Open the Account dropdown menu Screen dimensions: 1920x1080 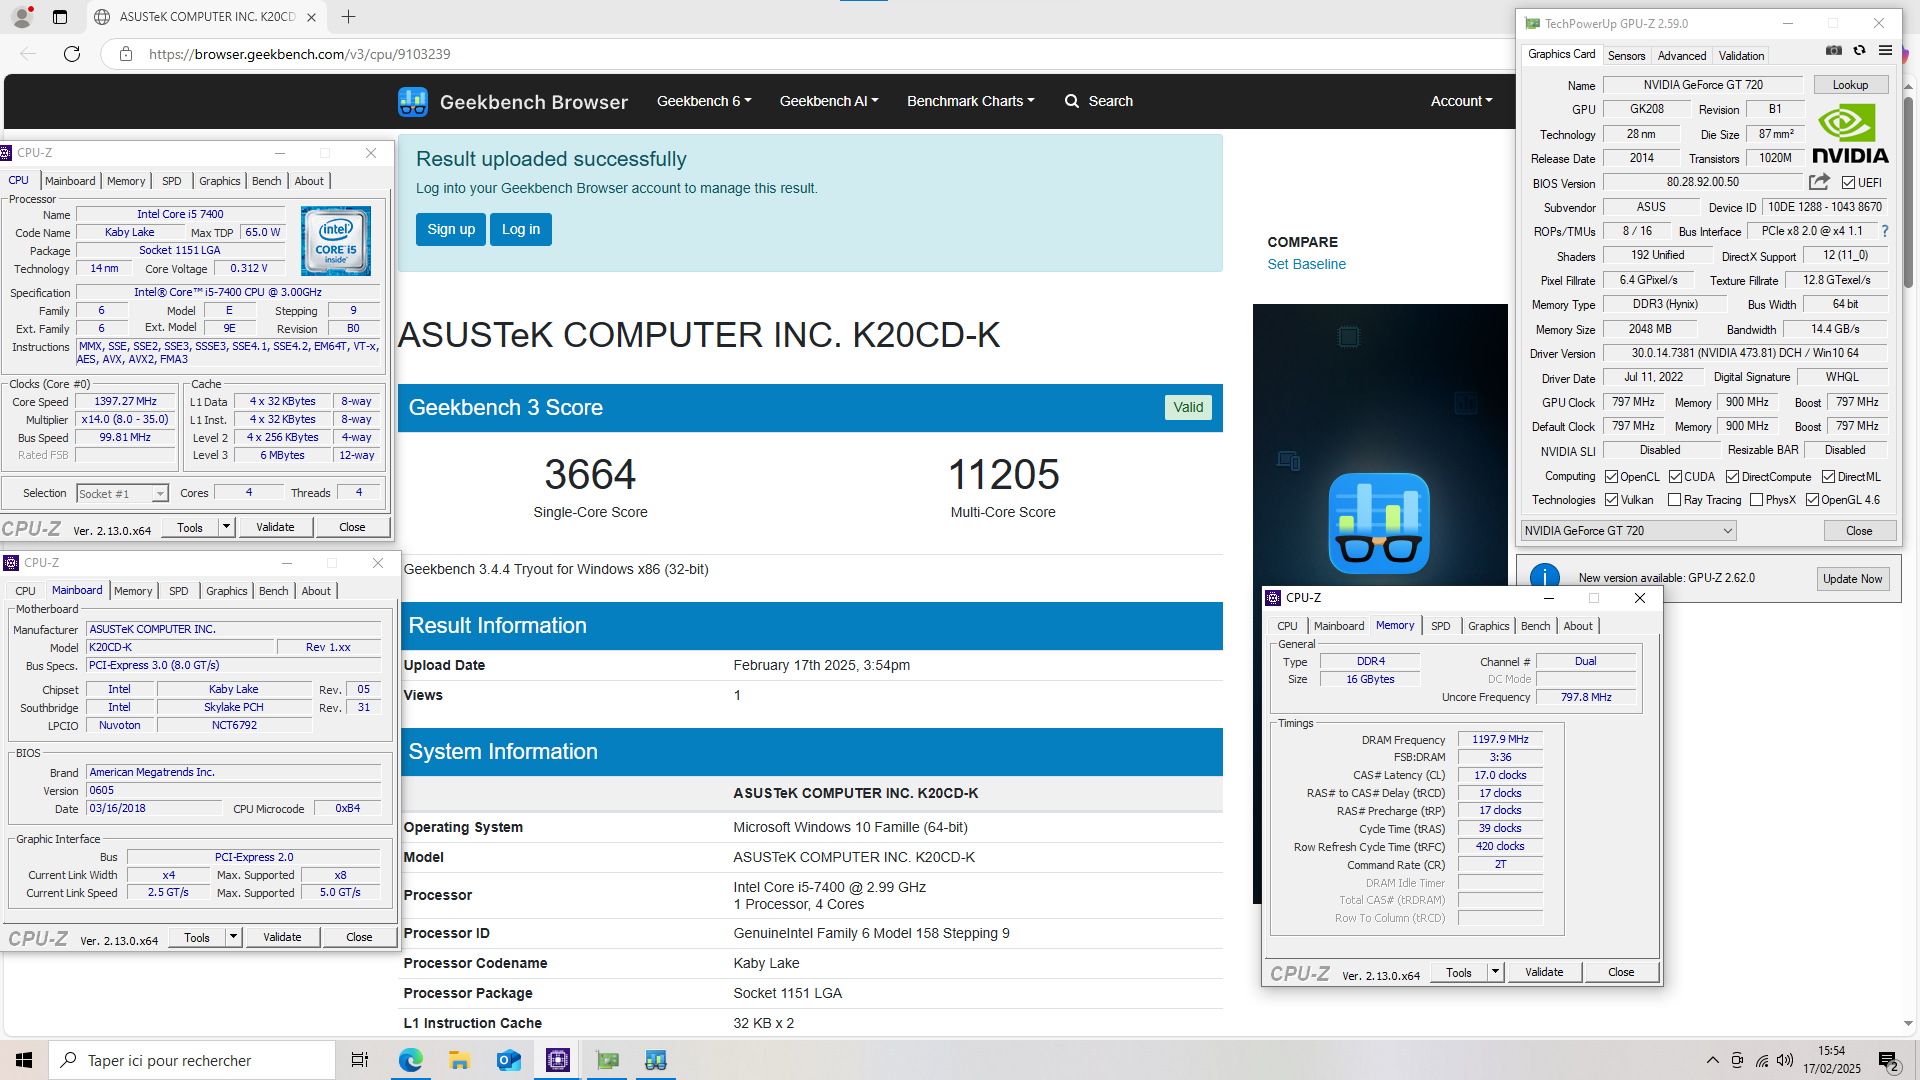pos(1461,101)
